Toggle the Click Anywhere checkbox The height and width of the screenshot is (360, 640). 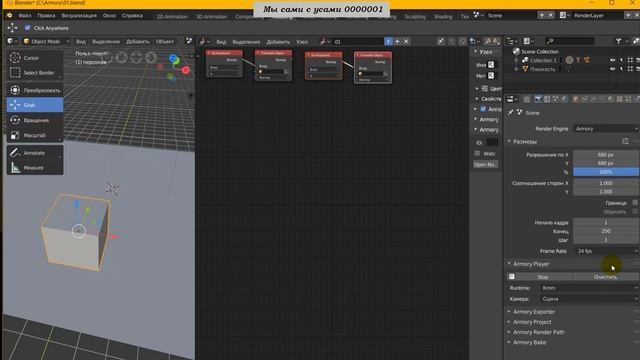[27, 28]
